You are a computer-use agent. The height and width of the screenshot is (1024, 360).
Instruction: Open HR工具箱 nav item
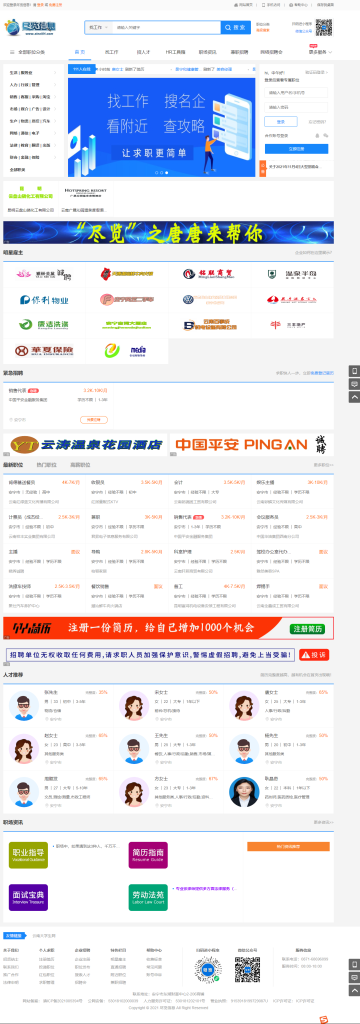tap(175, 52)
